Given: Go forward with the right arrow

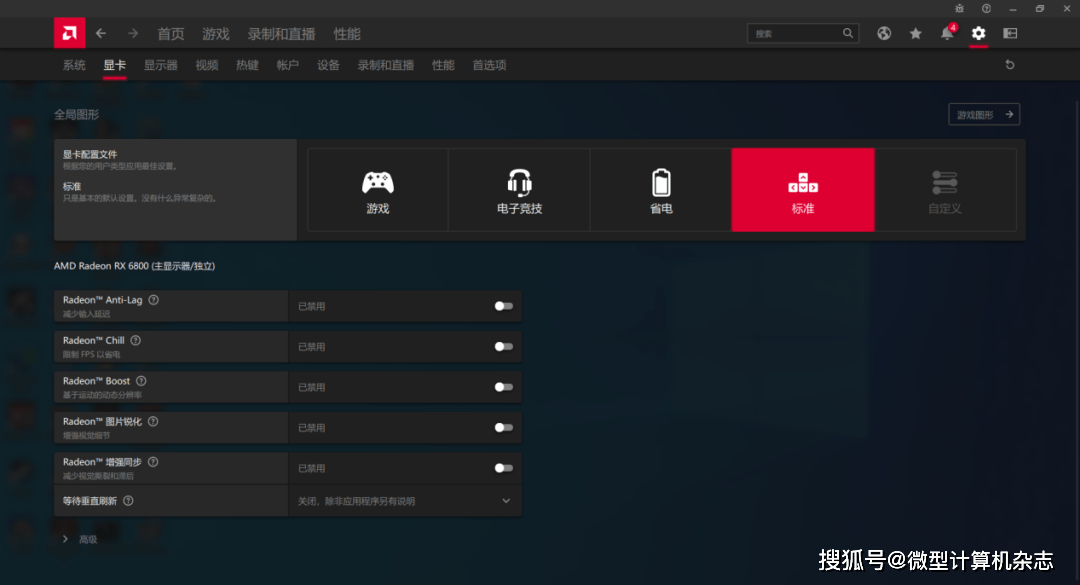Looking at the screenshot, I should click(x=133, y=33).
